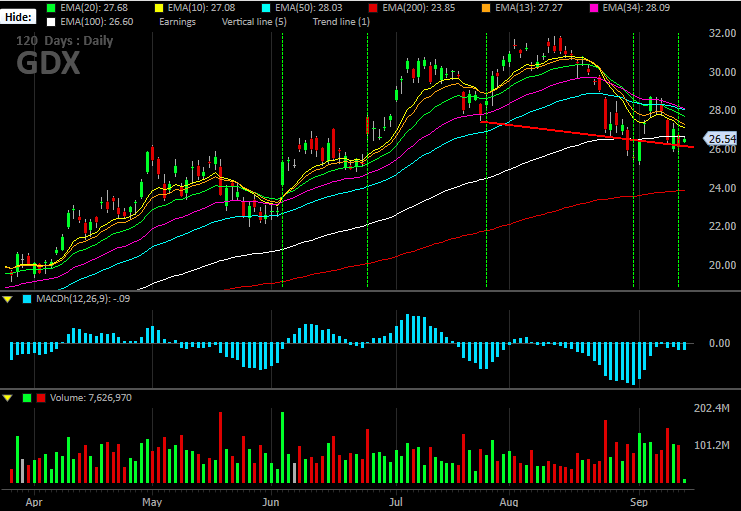Click the Volume: 7,626,970 label

coord(91,398)
